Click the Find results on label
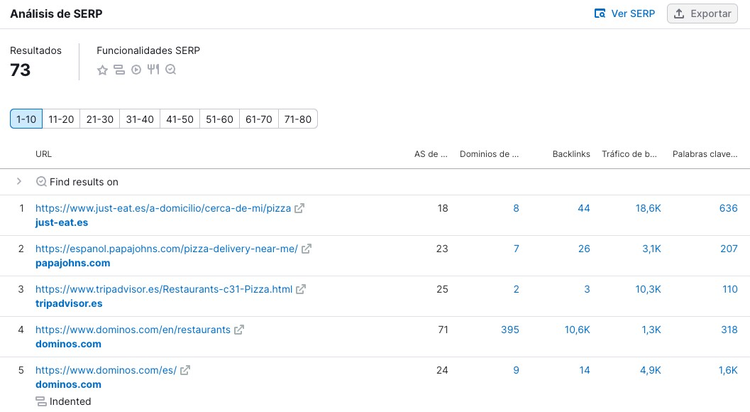 click(x=84, y=182)
